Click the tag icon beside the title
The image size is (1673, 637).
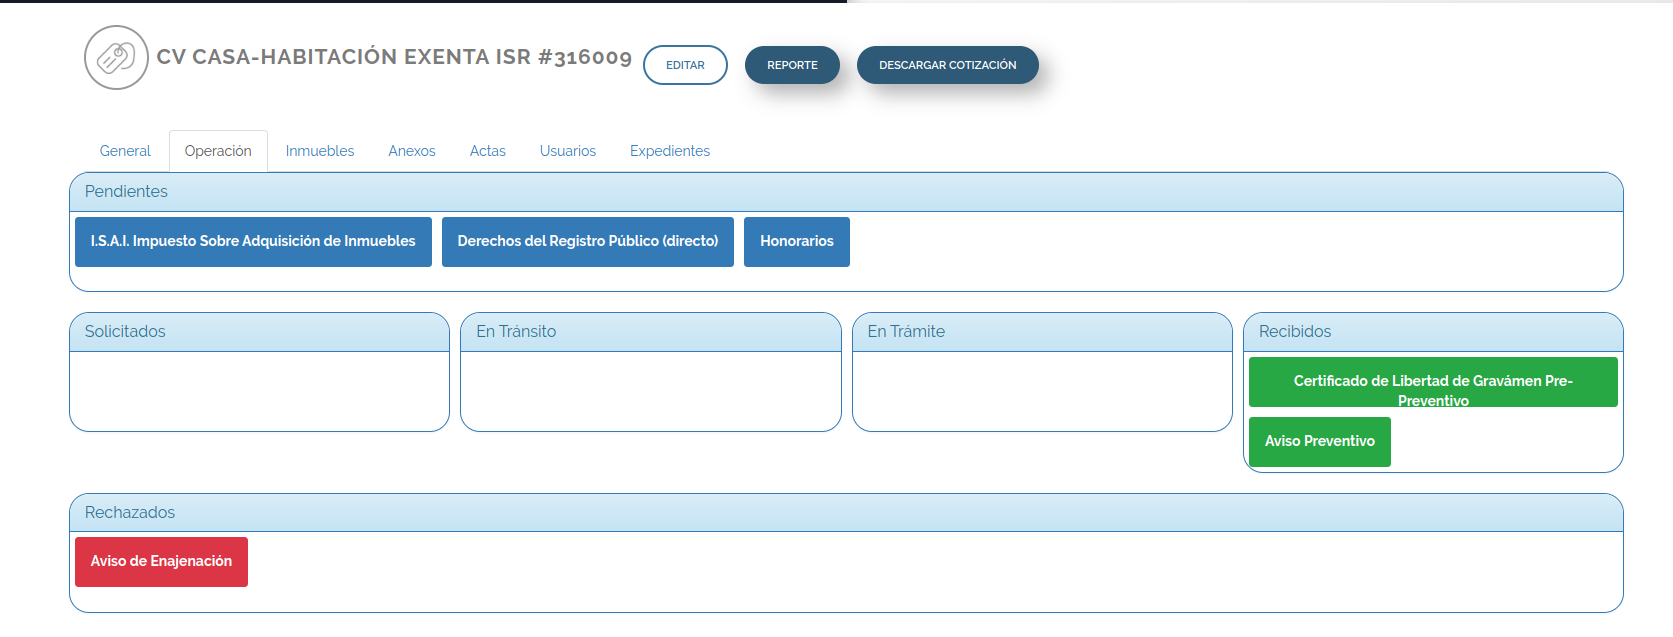[116, 58]
